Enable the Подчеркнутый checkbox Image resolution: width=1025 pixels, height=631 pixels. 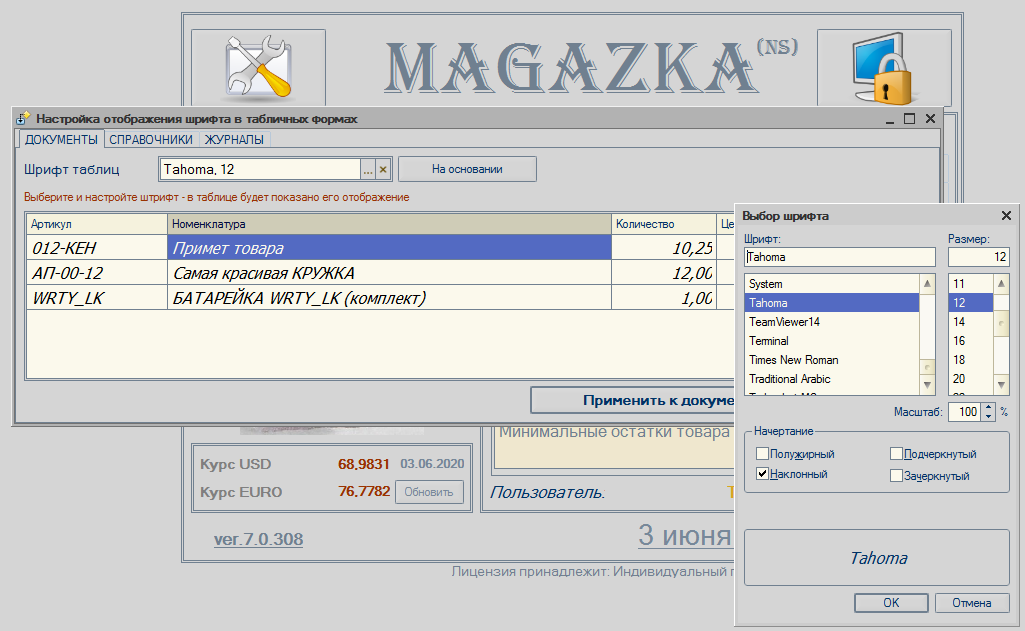(896, 453)
